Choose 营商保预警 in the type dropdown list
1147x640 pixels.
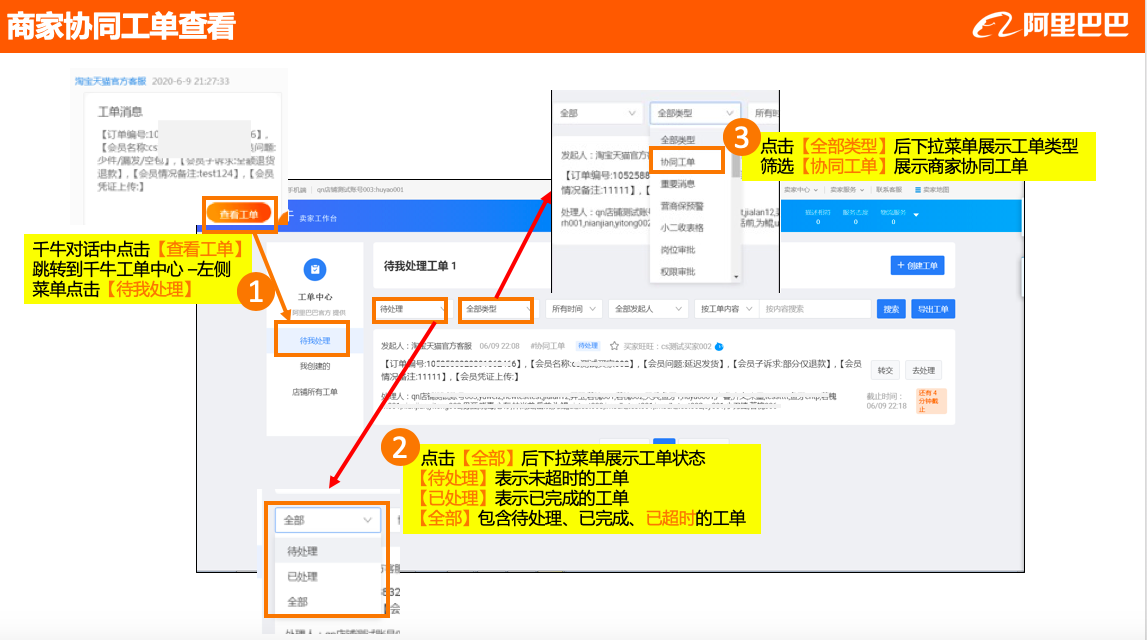pos(682,206)
